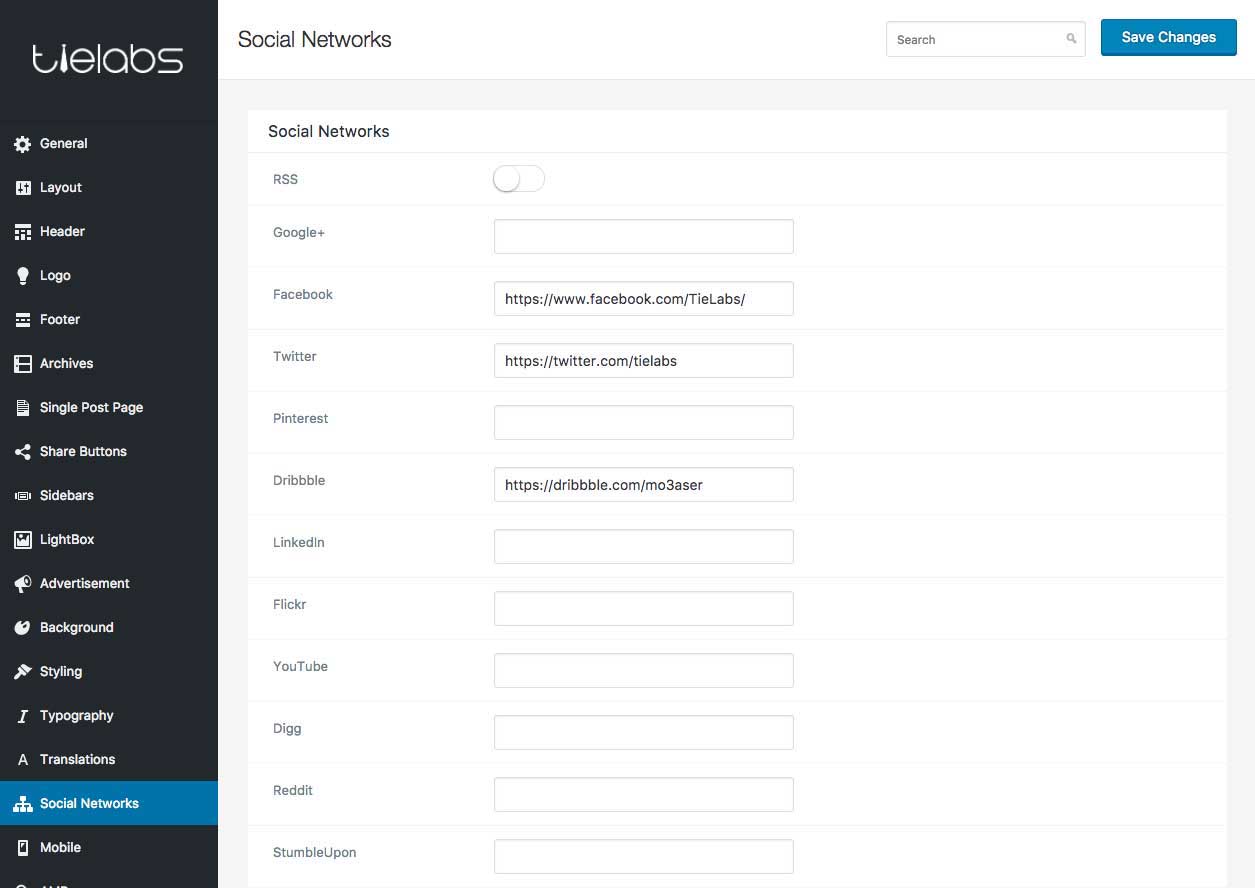Click the LinkedIn label

pos(299,543)
